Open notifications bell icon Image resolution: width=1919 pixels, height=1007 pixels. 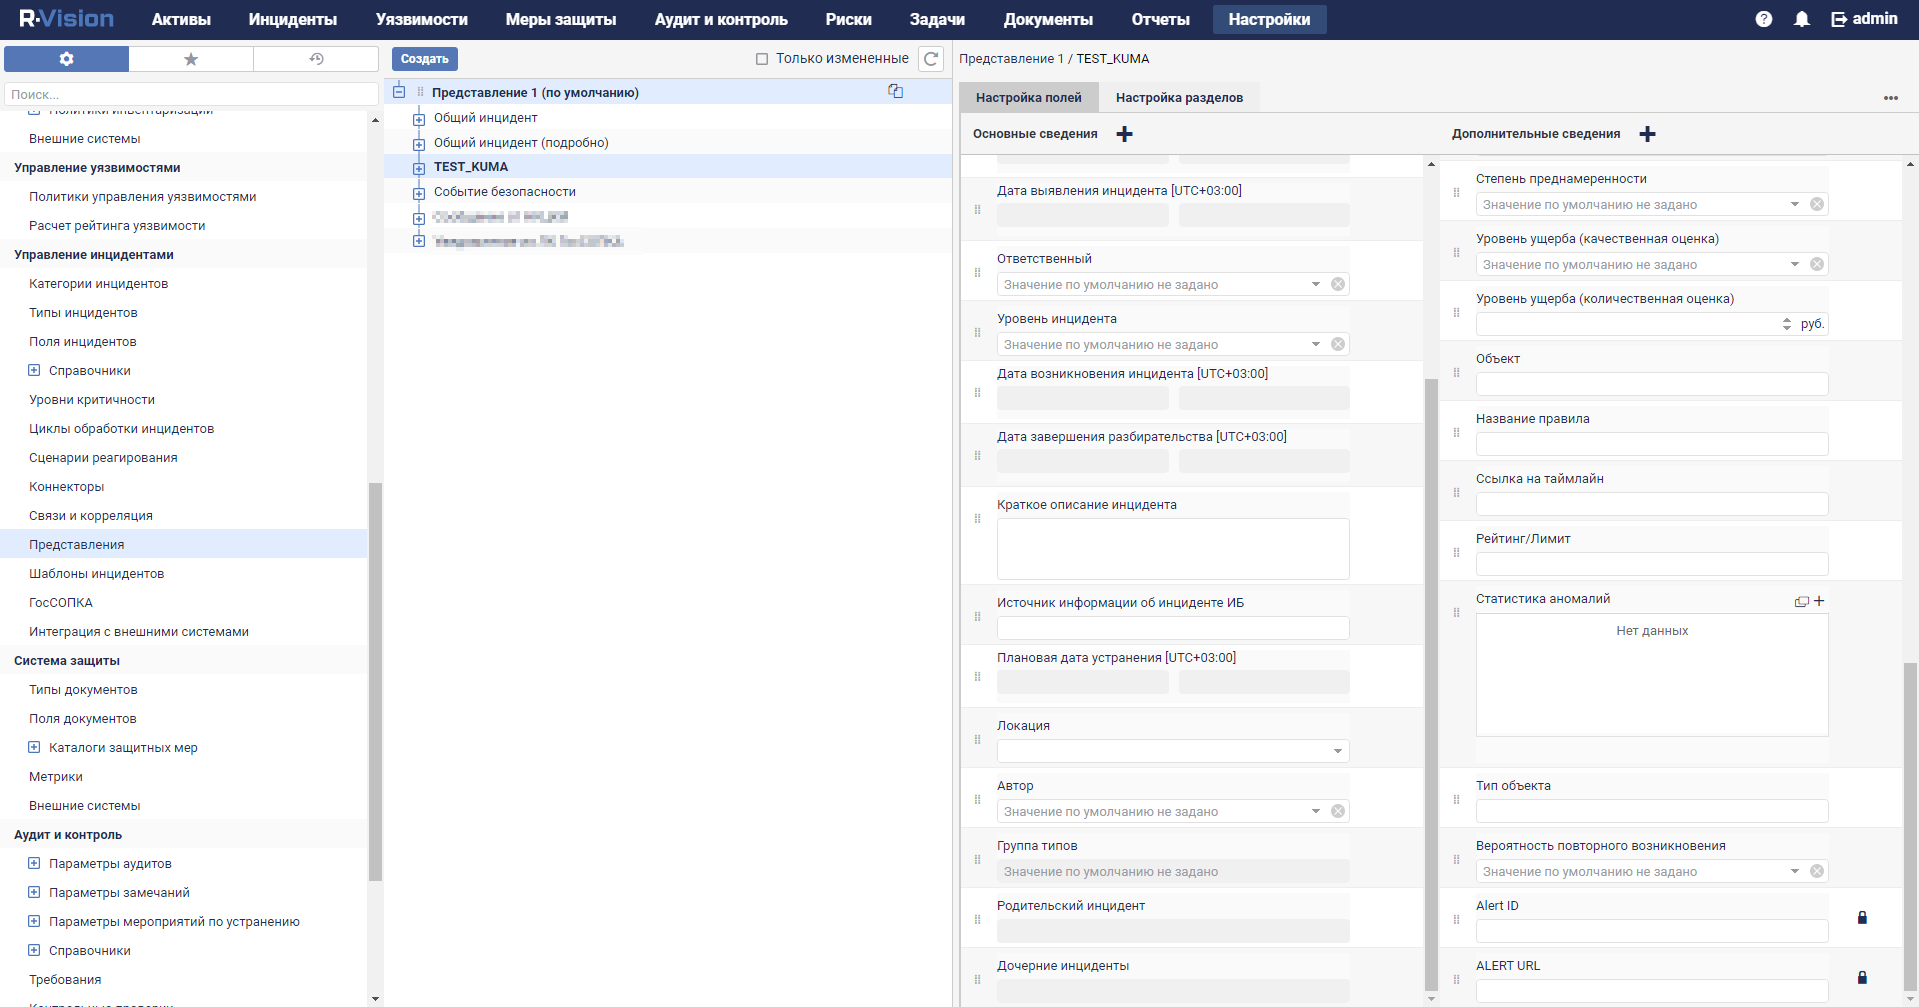coord(1802,19)
